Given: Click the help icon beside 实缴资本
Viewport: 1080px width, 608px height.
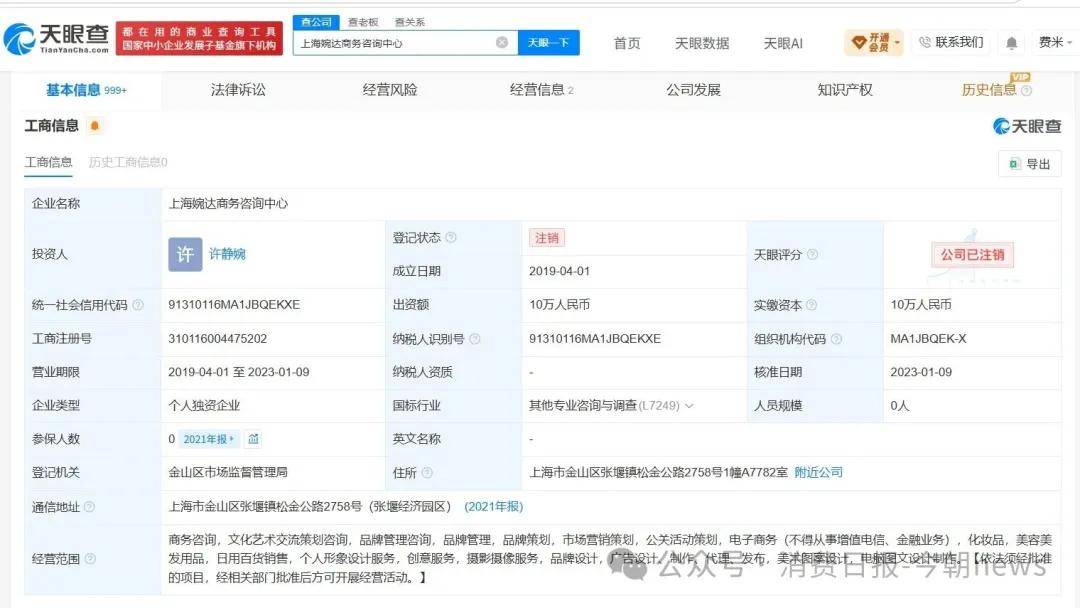Looking at the screenshot, I should coord(811,304).
